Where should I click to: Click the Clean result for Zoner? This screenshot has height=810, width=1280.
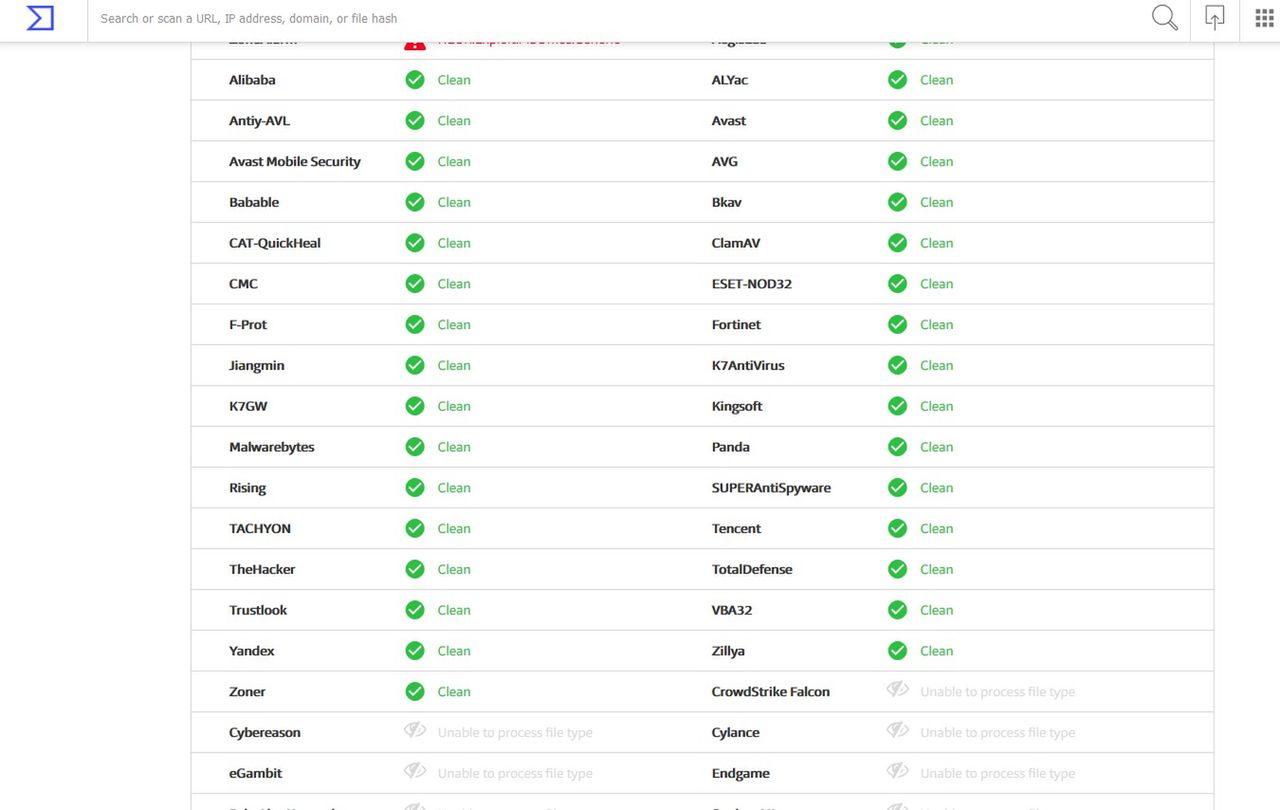(454, 692)
